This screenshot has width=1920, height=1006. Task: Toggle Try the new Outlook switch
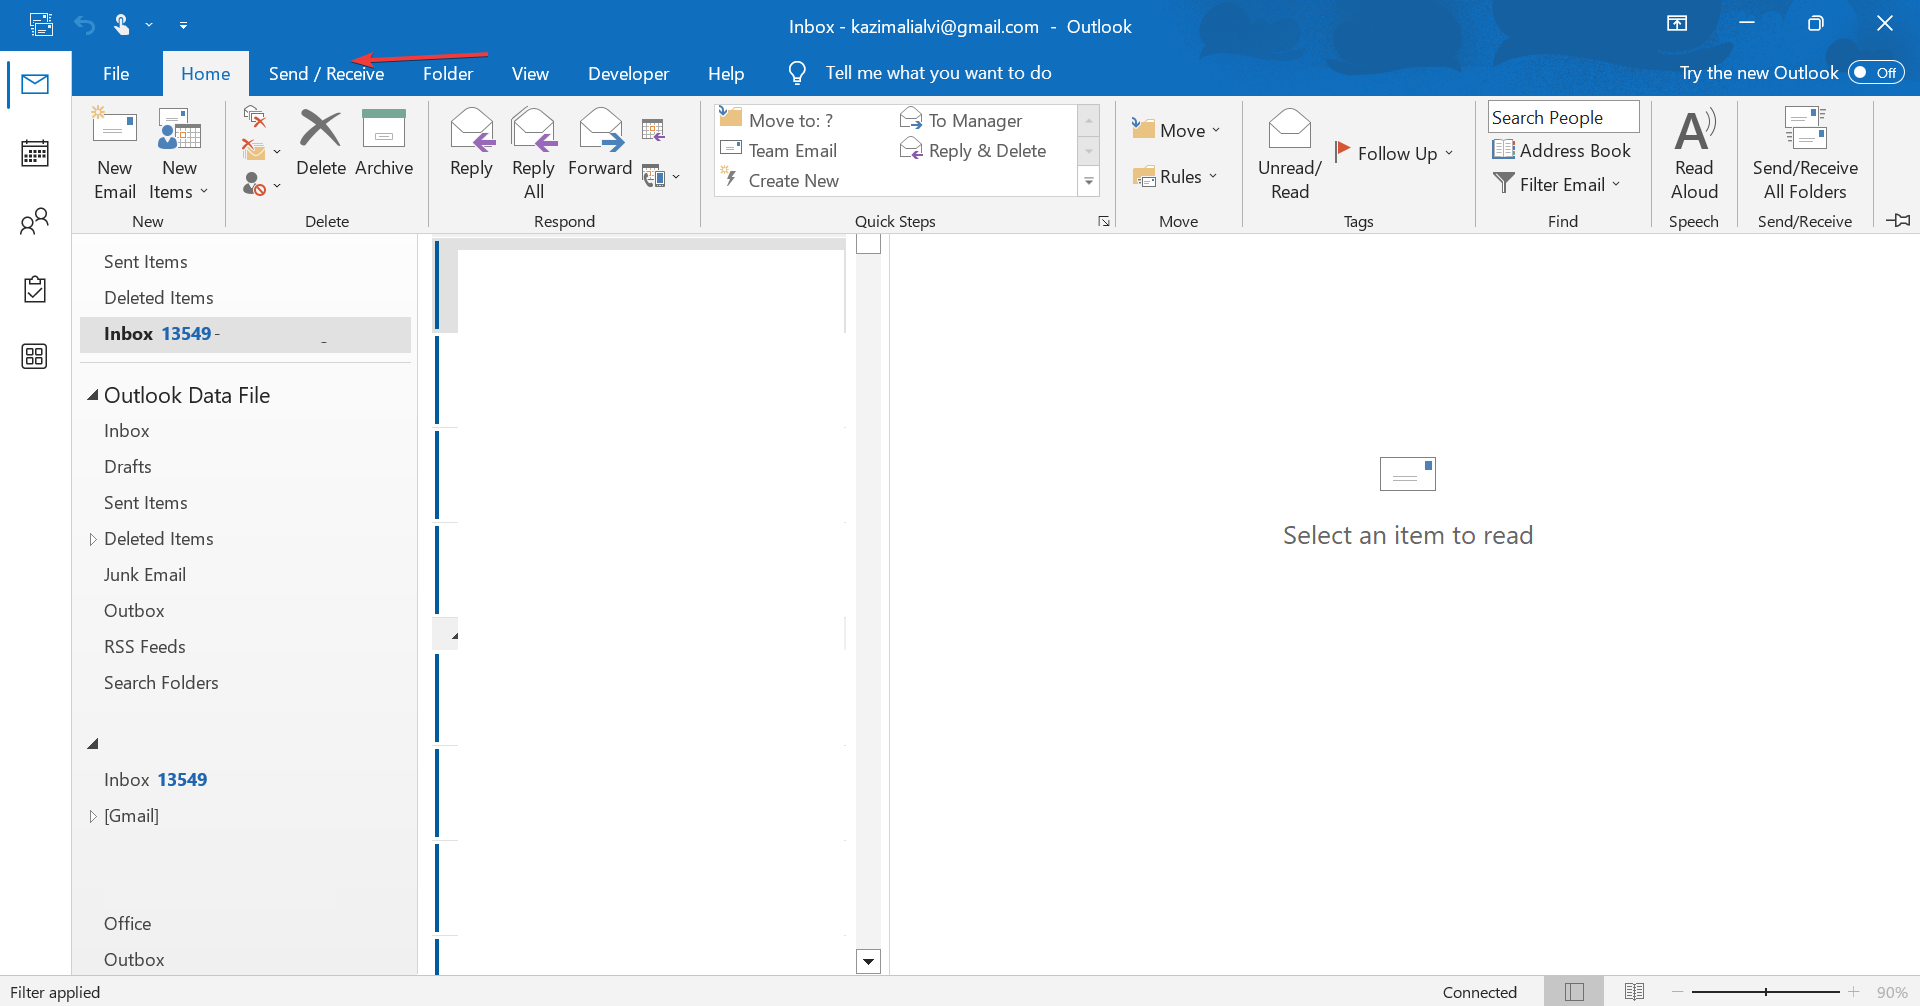coord(1876,72)
